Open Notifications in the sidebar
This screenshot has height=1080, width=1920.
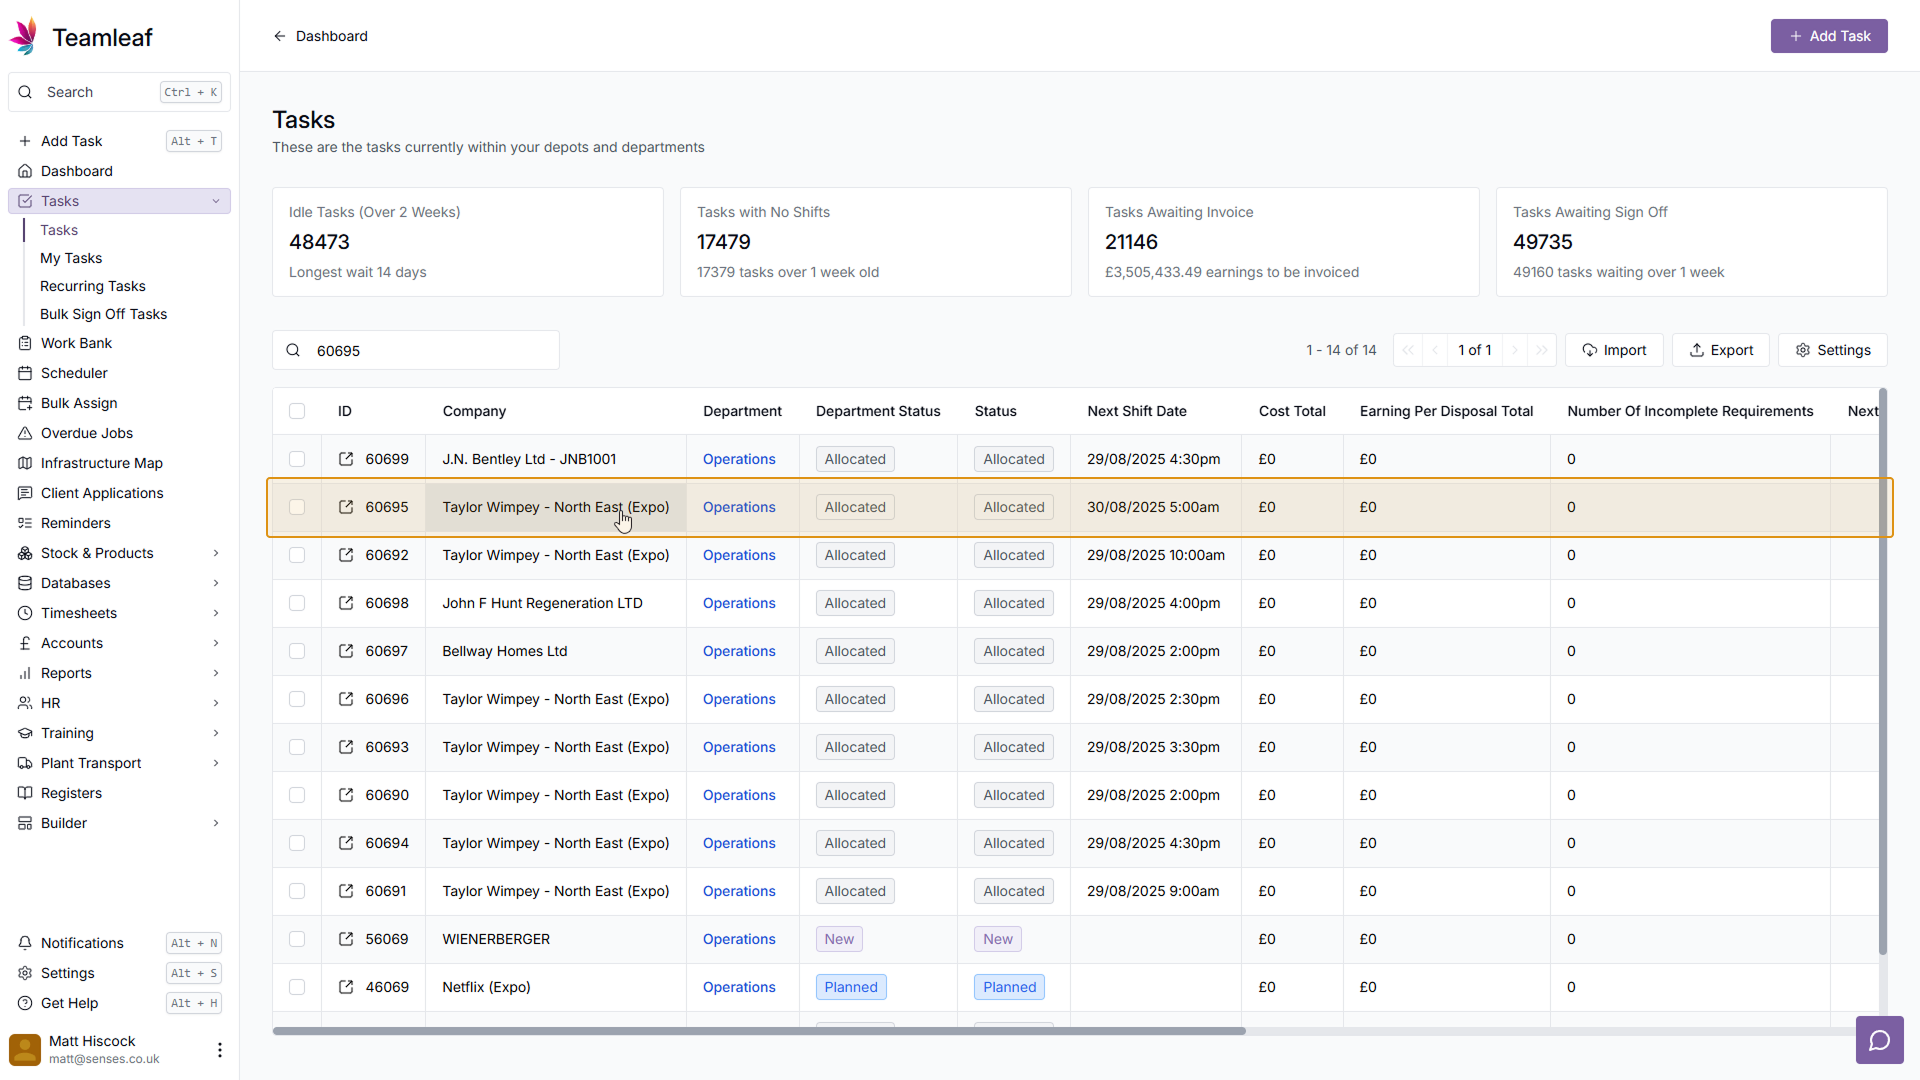[x=119, y=943]
